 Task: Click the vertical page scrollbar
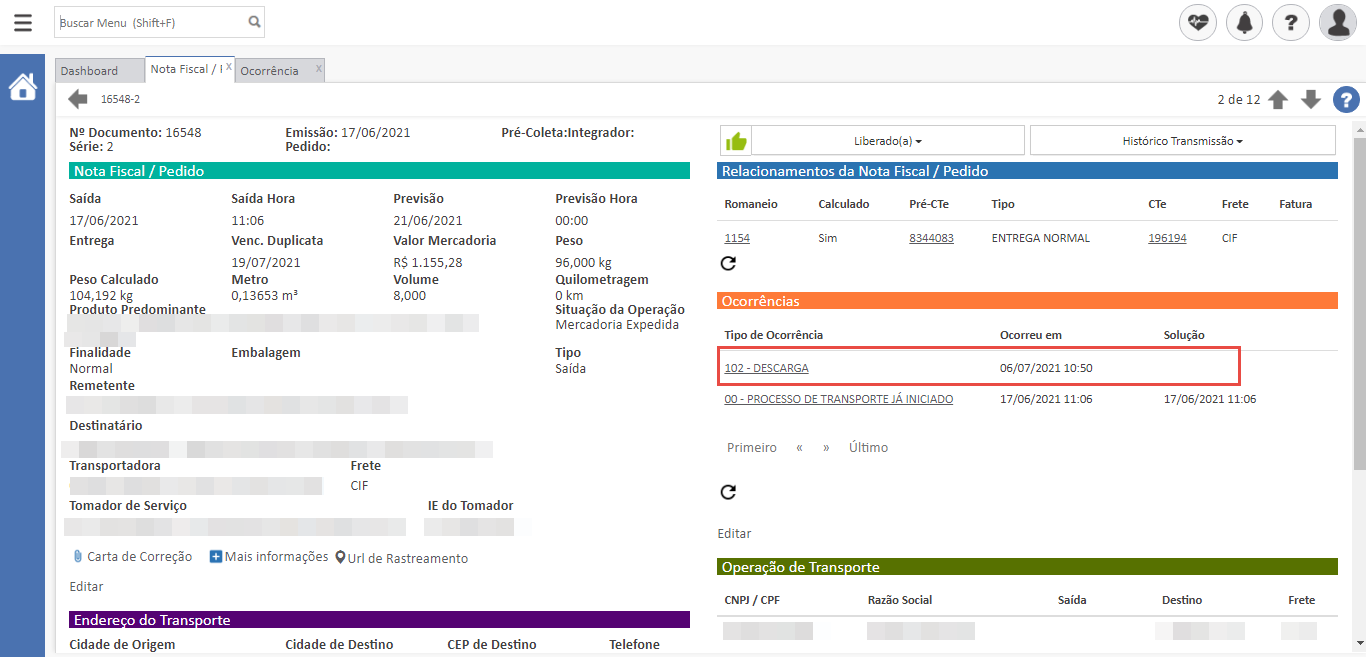[x=1358, y=300]
